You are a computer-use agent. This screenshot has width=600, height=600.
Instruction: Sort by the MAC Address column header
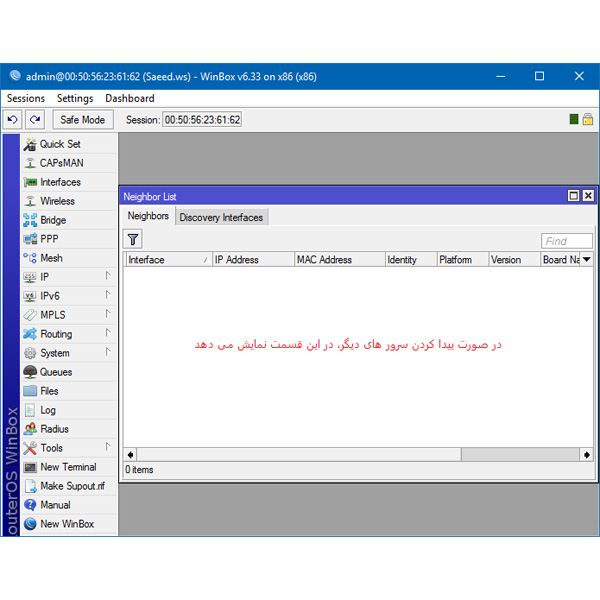[x=340, y=259]
